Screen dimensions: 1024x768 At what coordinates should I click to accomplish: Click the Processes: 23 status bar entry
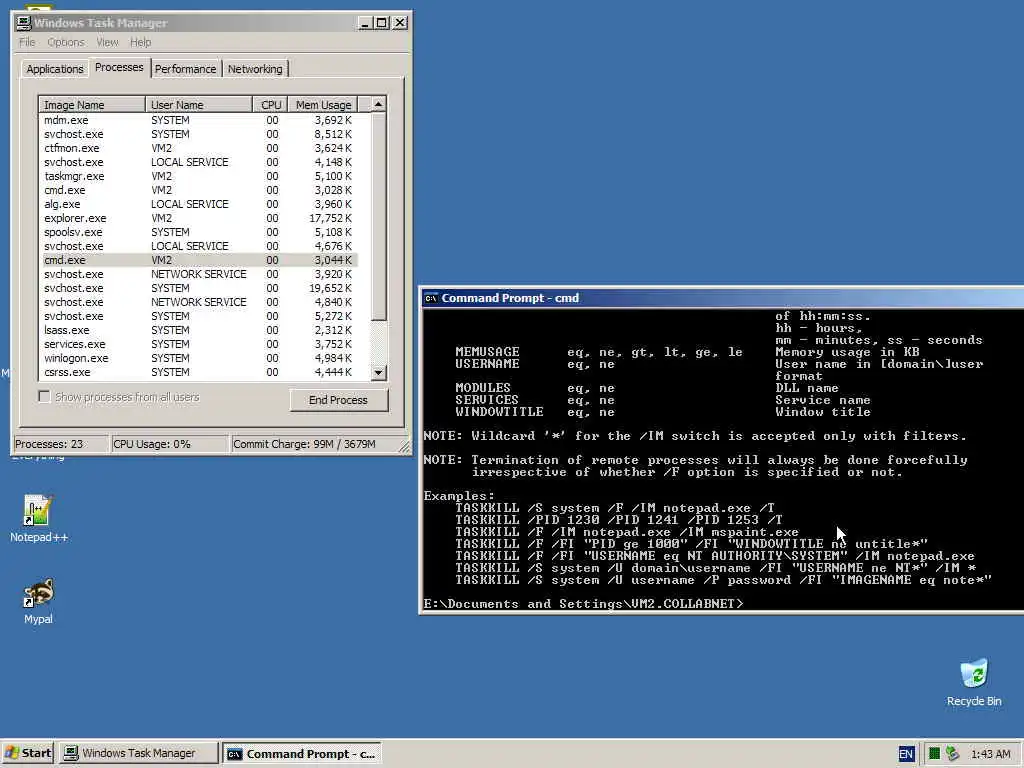tap(61, 444)
